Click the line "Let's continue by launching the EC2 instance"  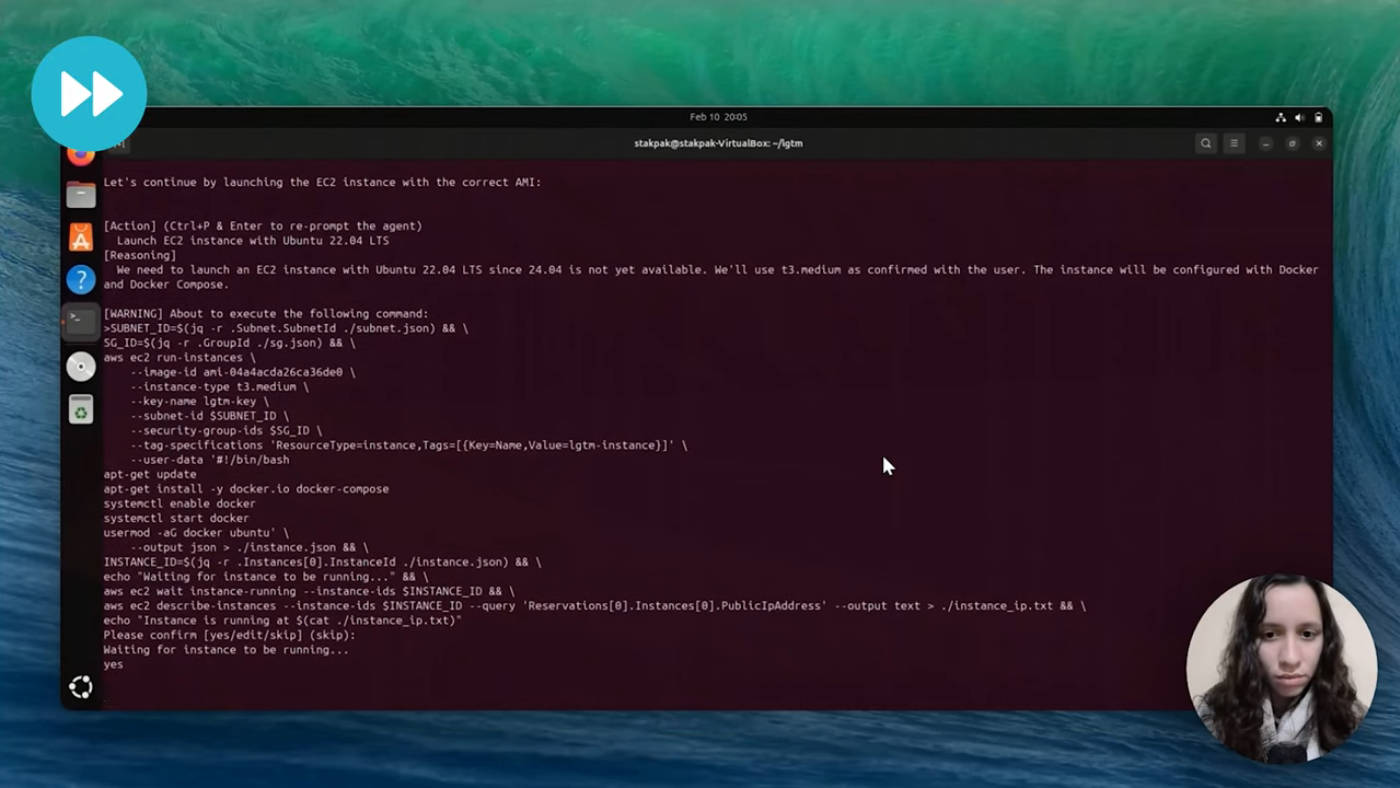pyautogui.click(x=322, y=182)
